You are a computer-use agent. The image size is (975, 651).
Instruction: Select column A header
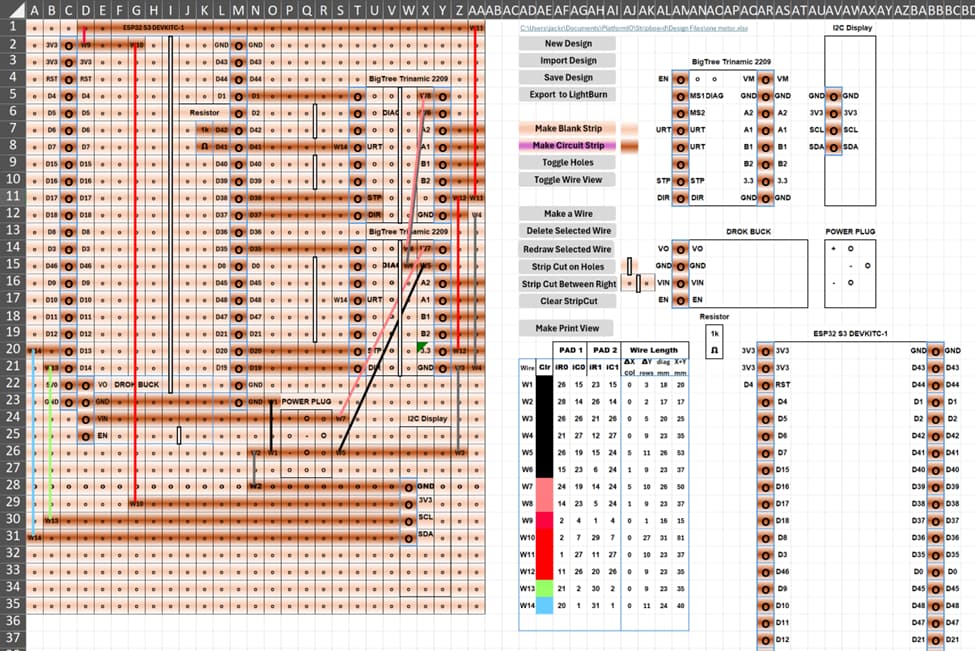click(x=34, y=10)
